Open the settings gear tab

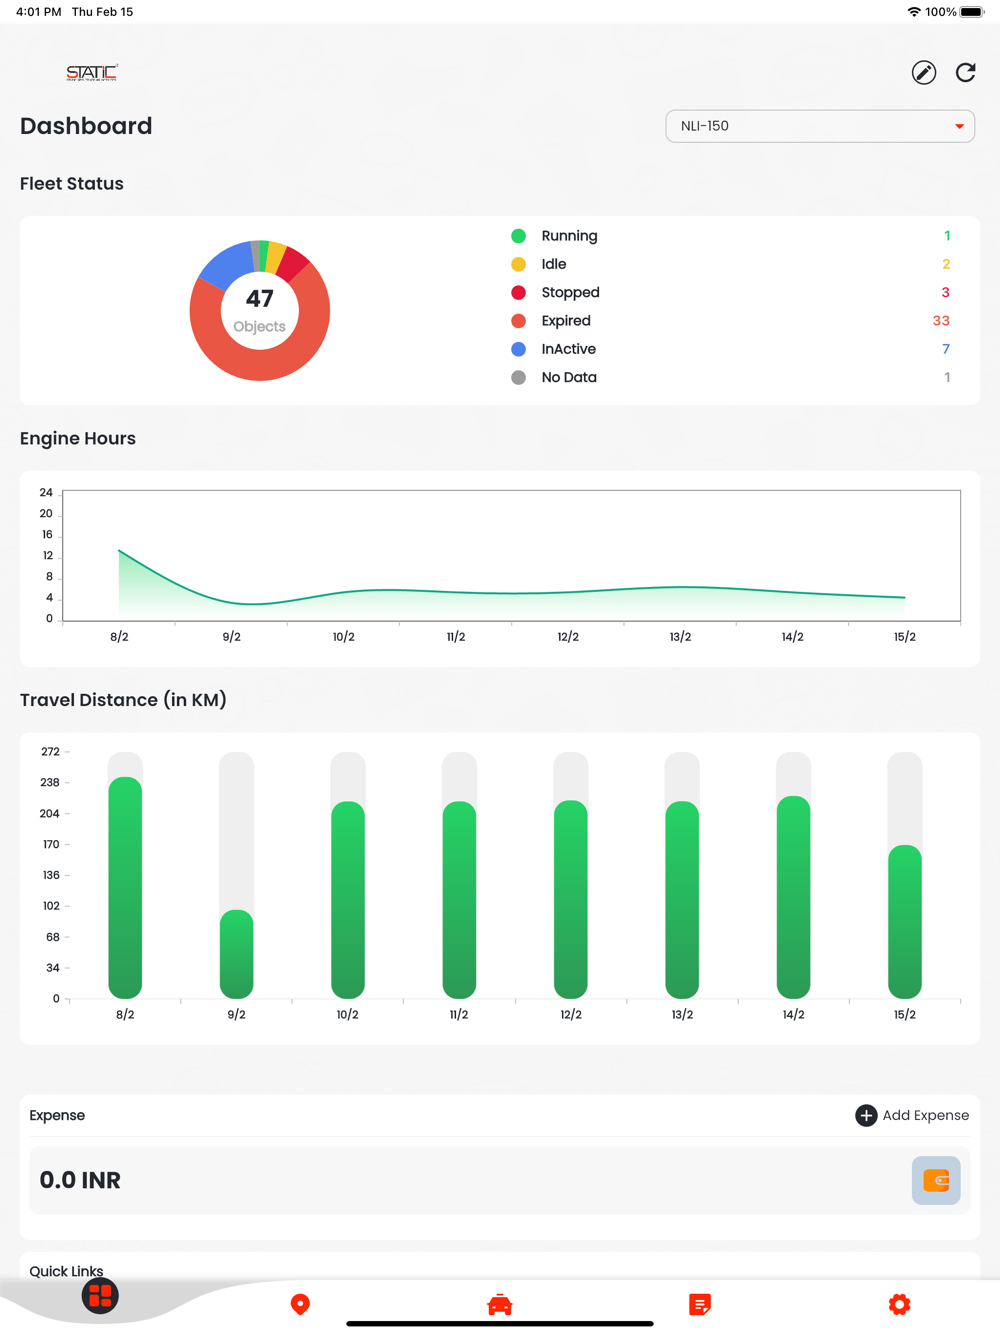(x=900, y=1304)
